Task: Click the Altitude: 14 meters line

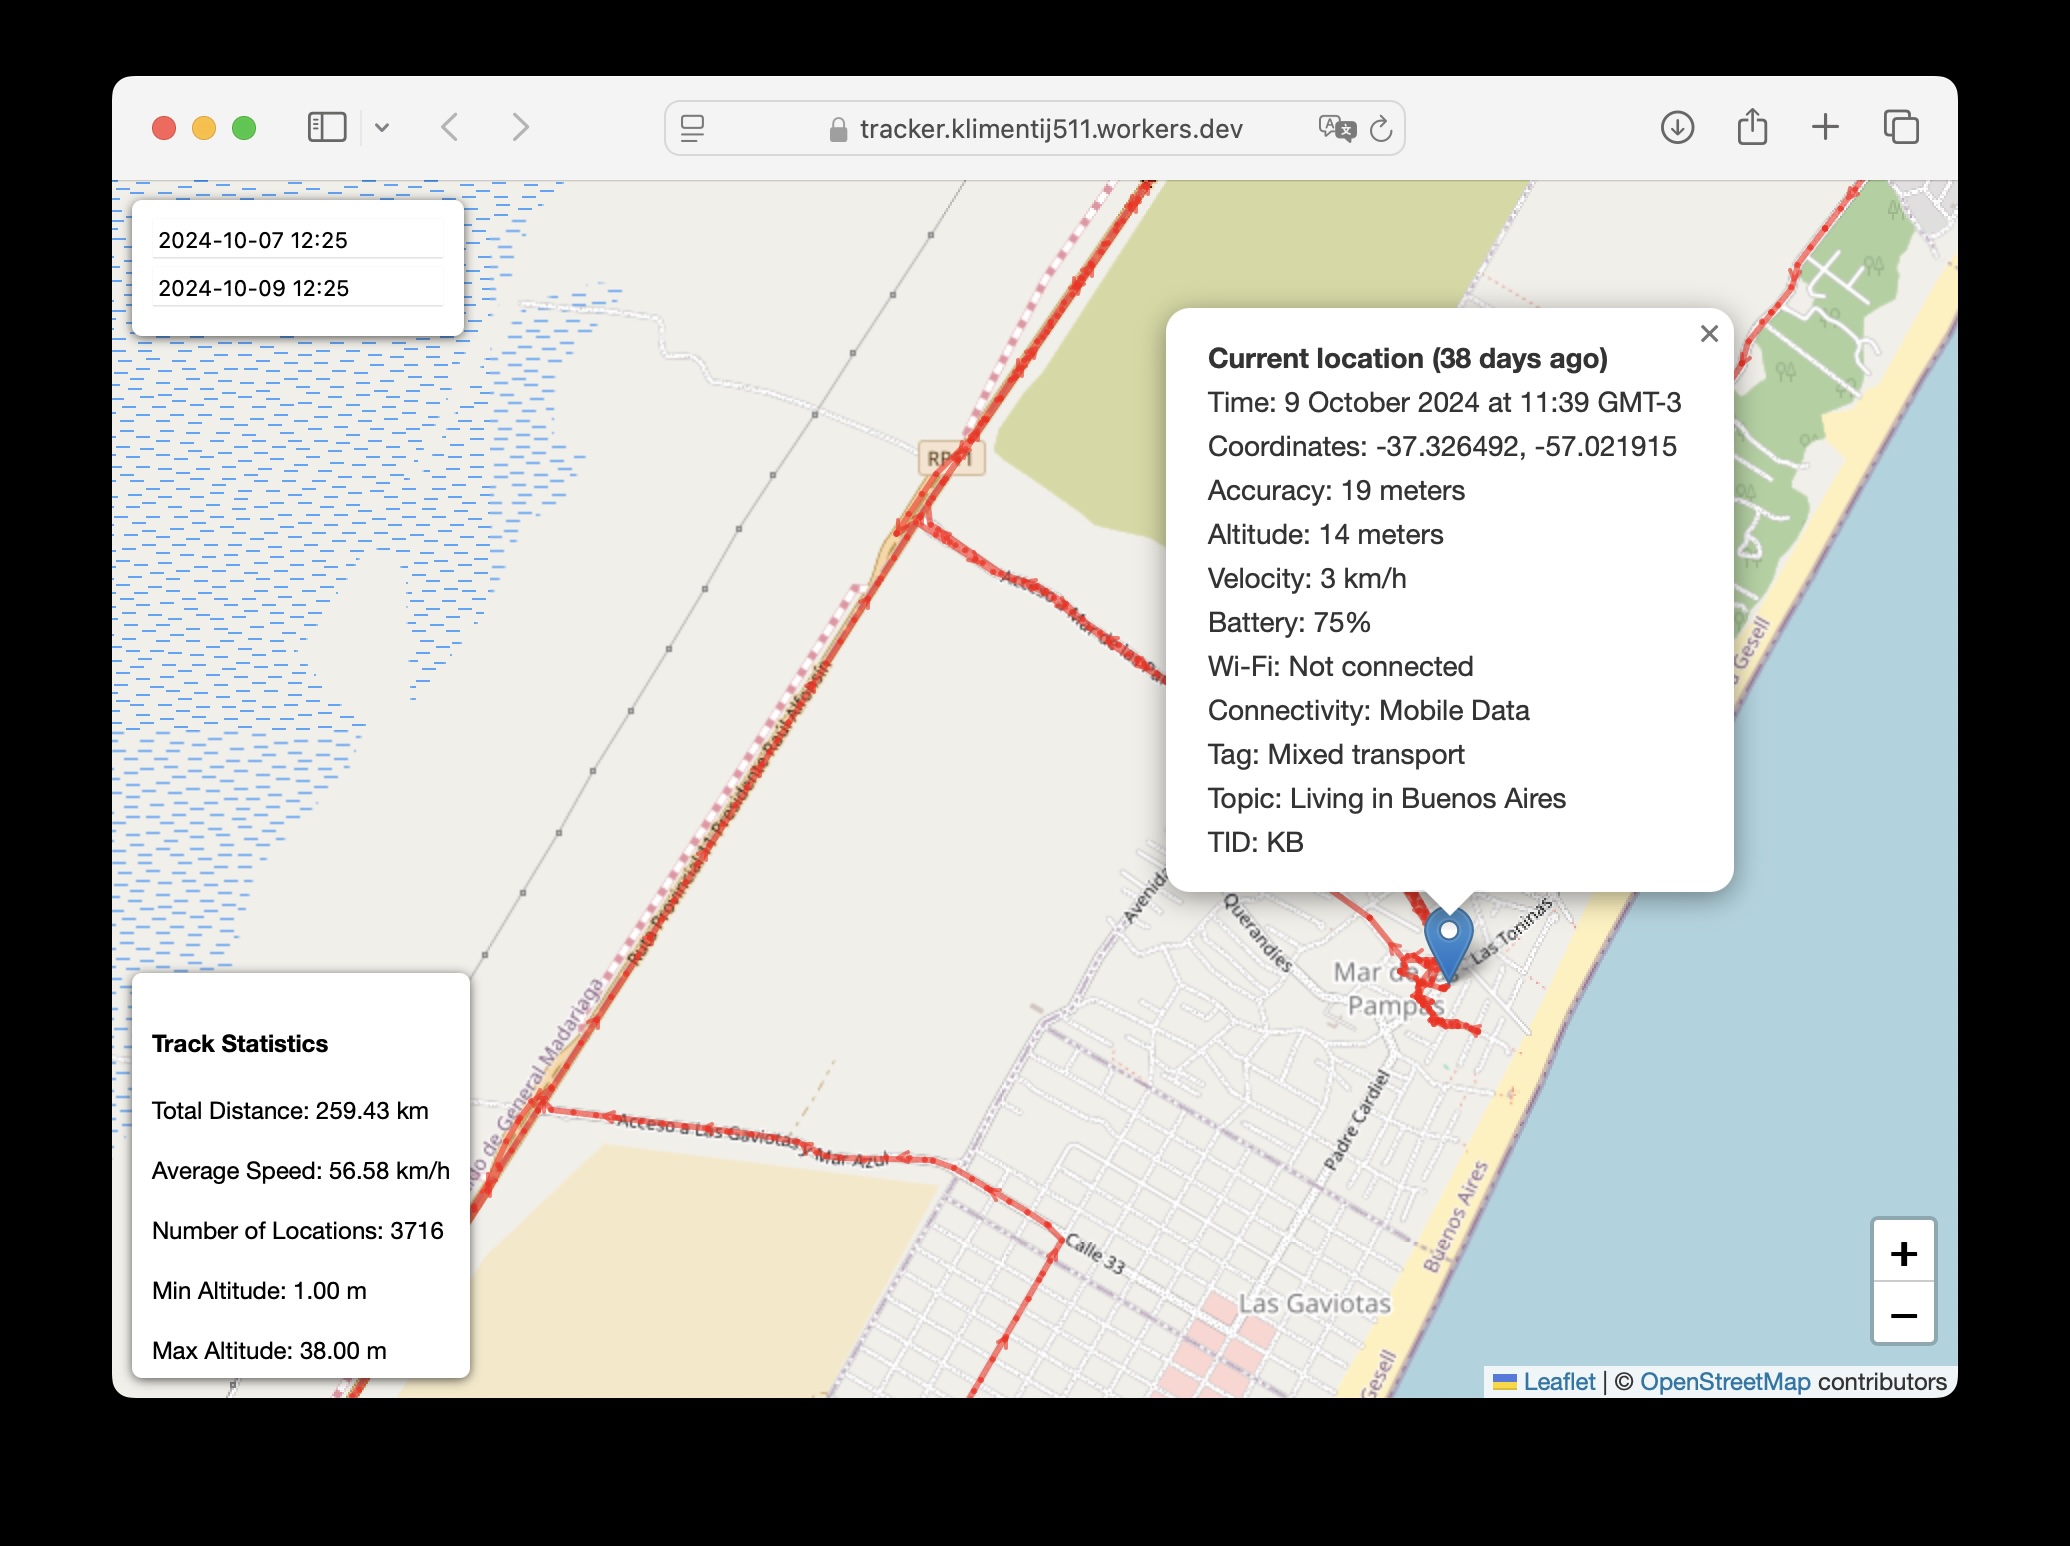Action: [x=1326, y=534]
